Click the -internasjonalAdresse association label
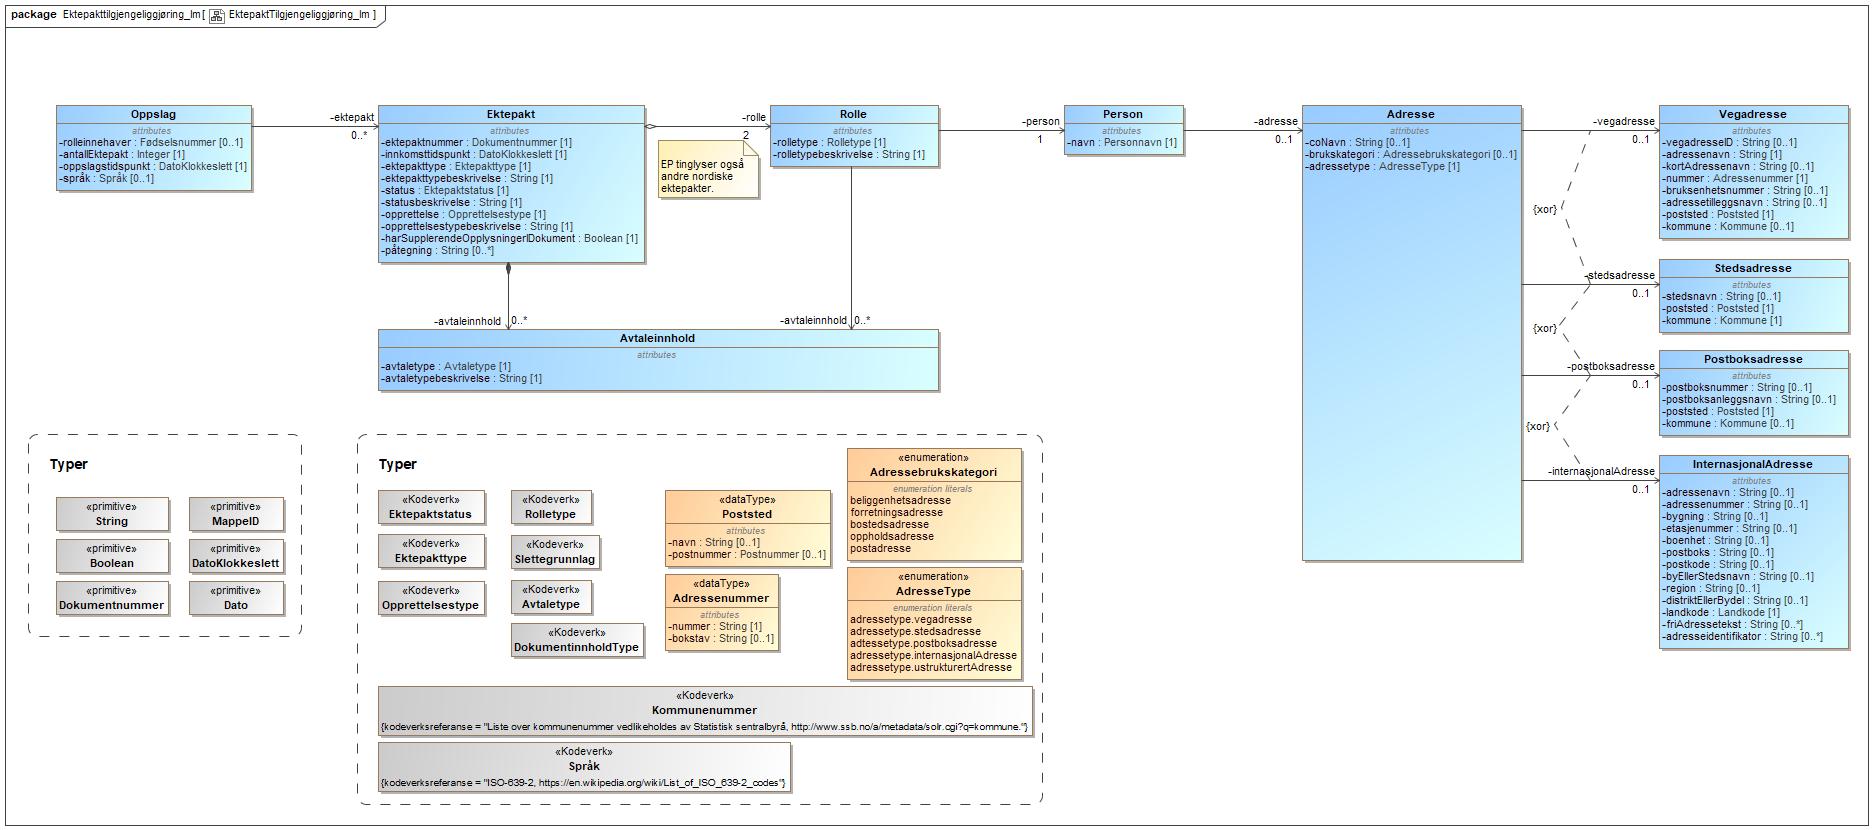Screen dimensions: 1873x830 (1602, 471)
